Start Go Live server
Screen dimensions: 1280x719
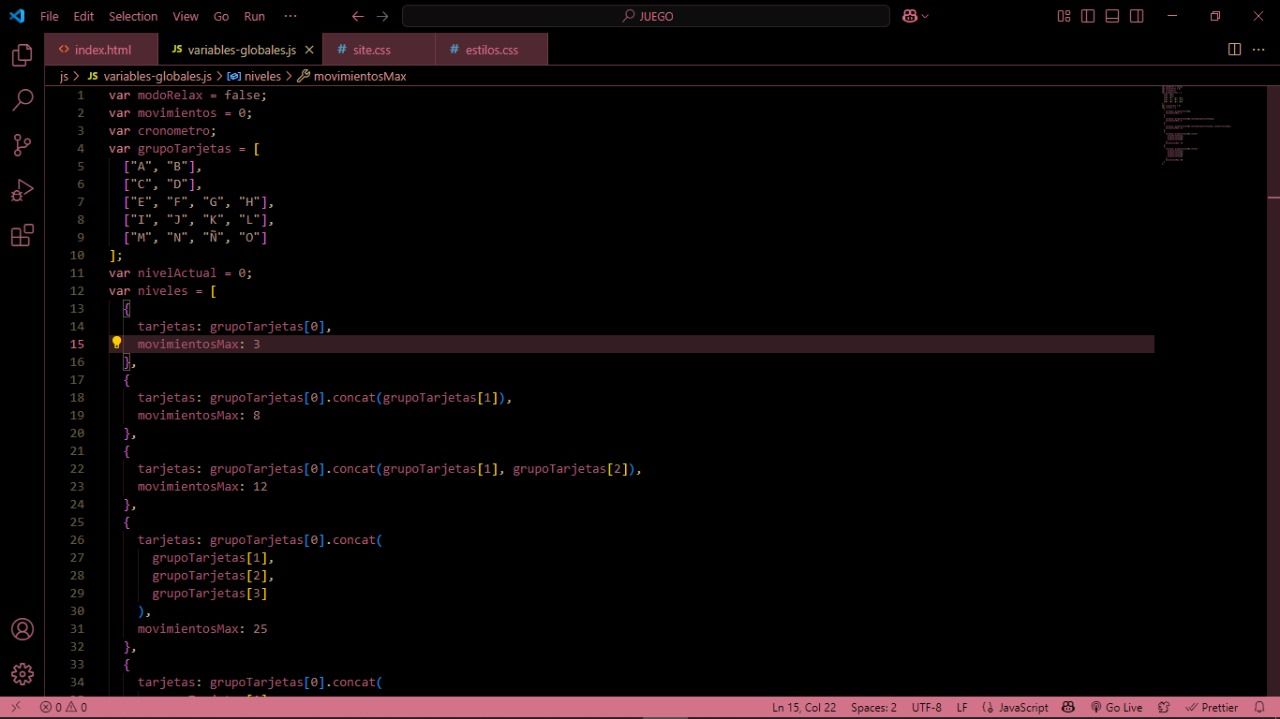[1116, 707]
